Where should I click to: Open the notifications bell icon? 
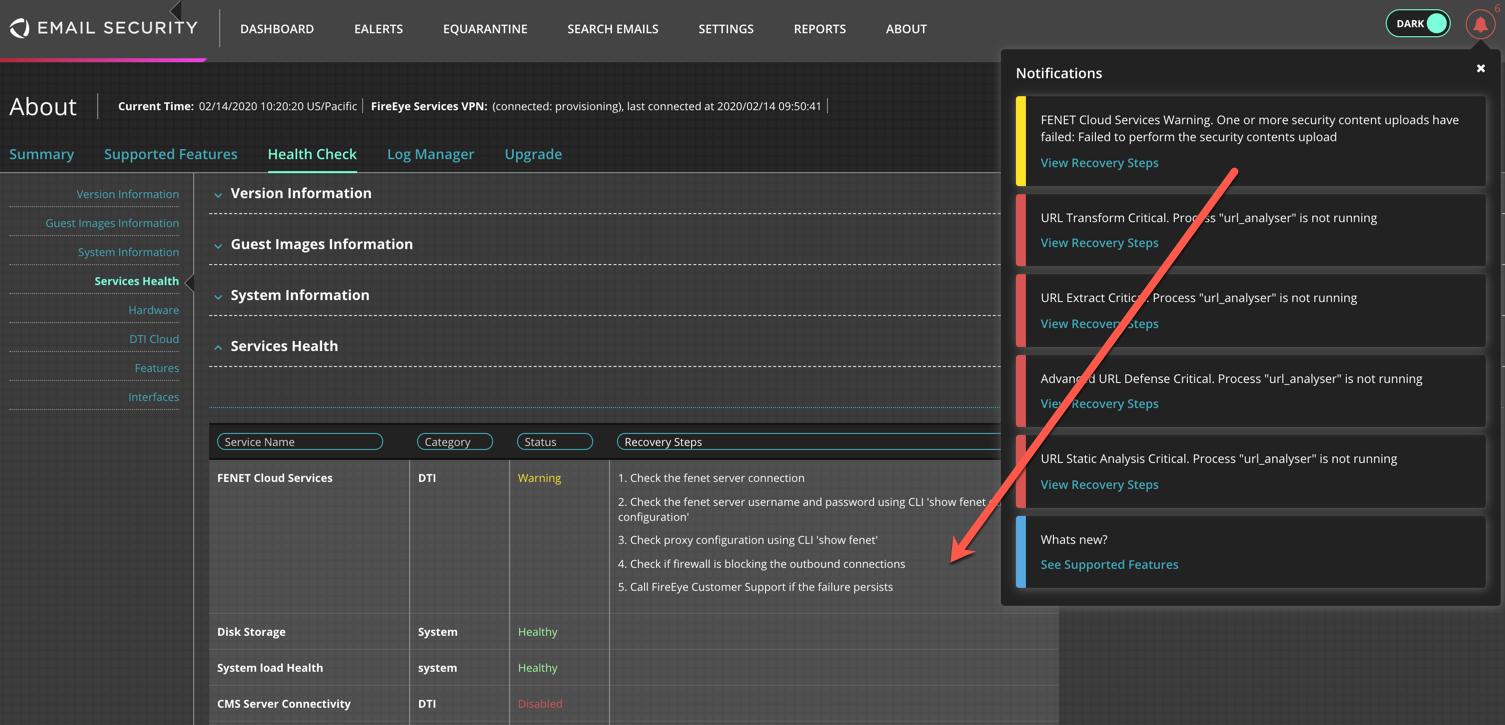(x=1480, y=24)
